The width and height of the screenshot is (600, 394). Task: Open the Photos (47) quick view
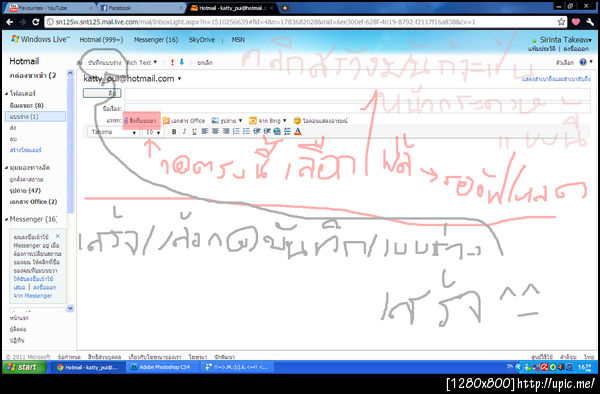(x=25, y=190)
